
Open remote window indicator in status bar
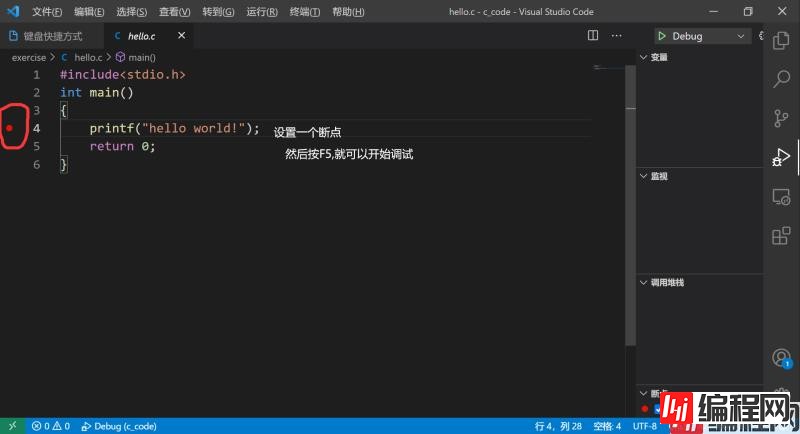pos(12,426)
